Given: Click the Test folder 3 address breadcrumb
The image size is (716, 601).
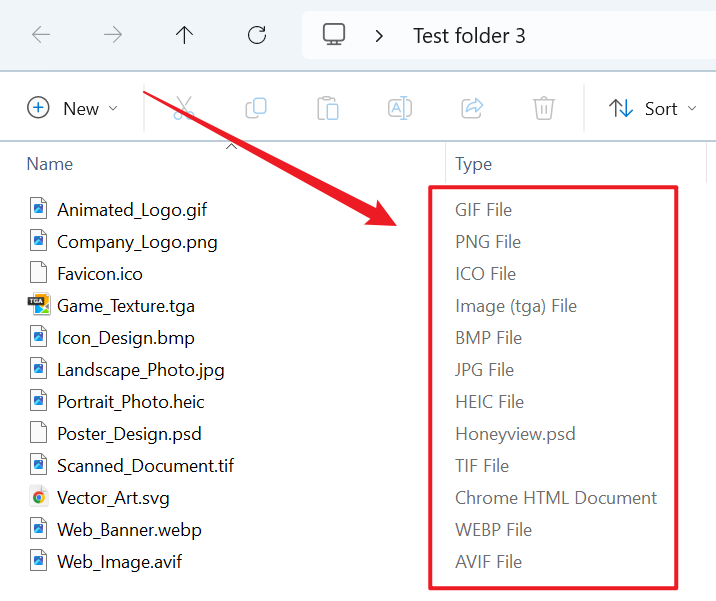Looking at the screenshot, I should pyautogui.click(x=469, y=35).
